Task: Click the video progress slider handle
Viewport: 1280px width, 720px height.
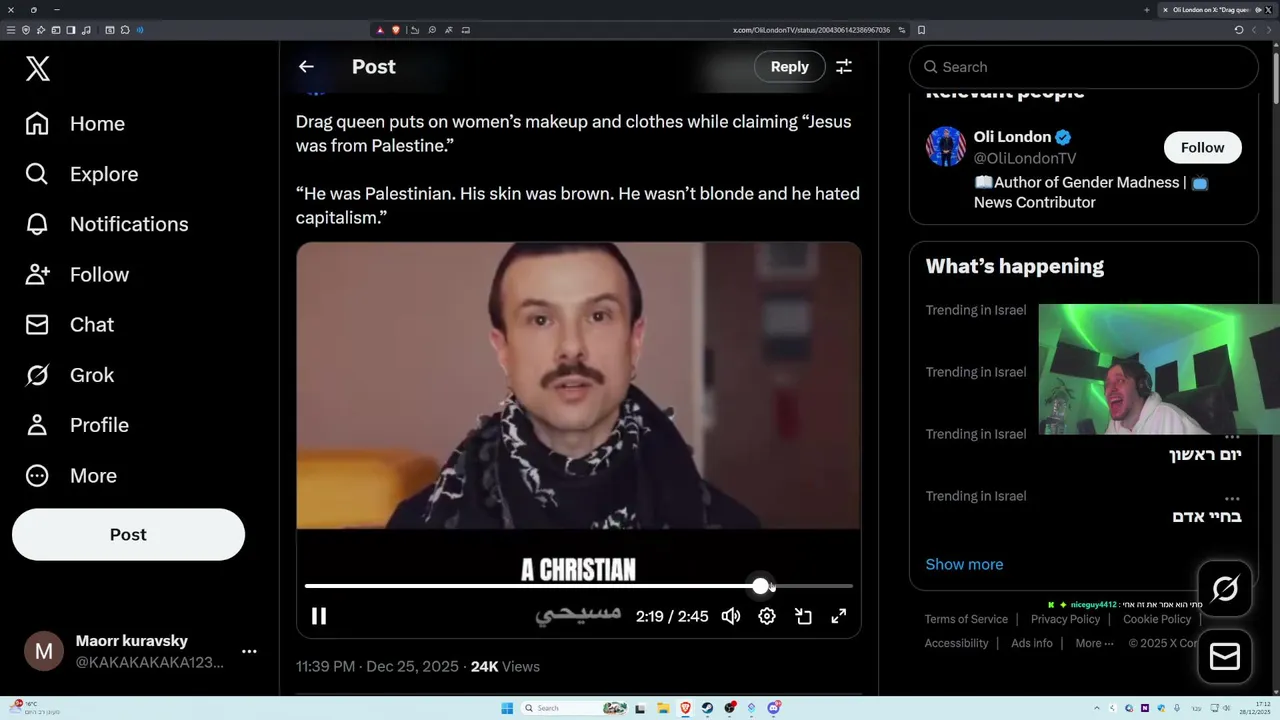Action: click(761, 586)
